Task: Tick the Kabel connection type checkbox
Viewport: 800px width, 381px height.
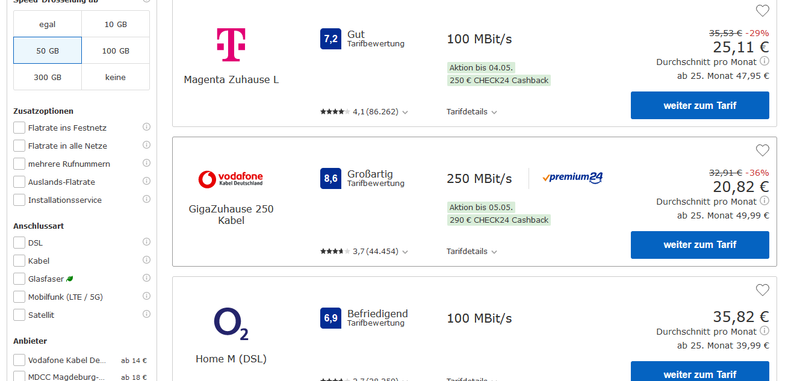Action: [x=19, y=261]
